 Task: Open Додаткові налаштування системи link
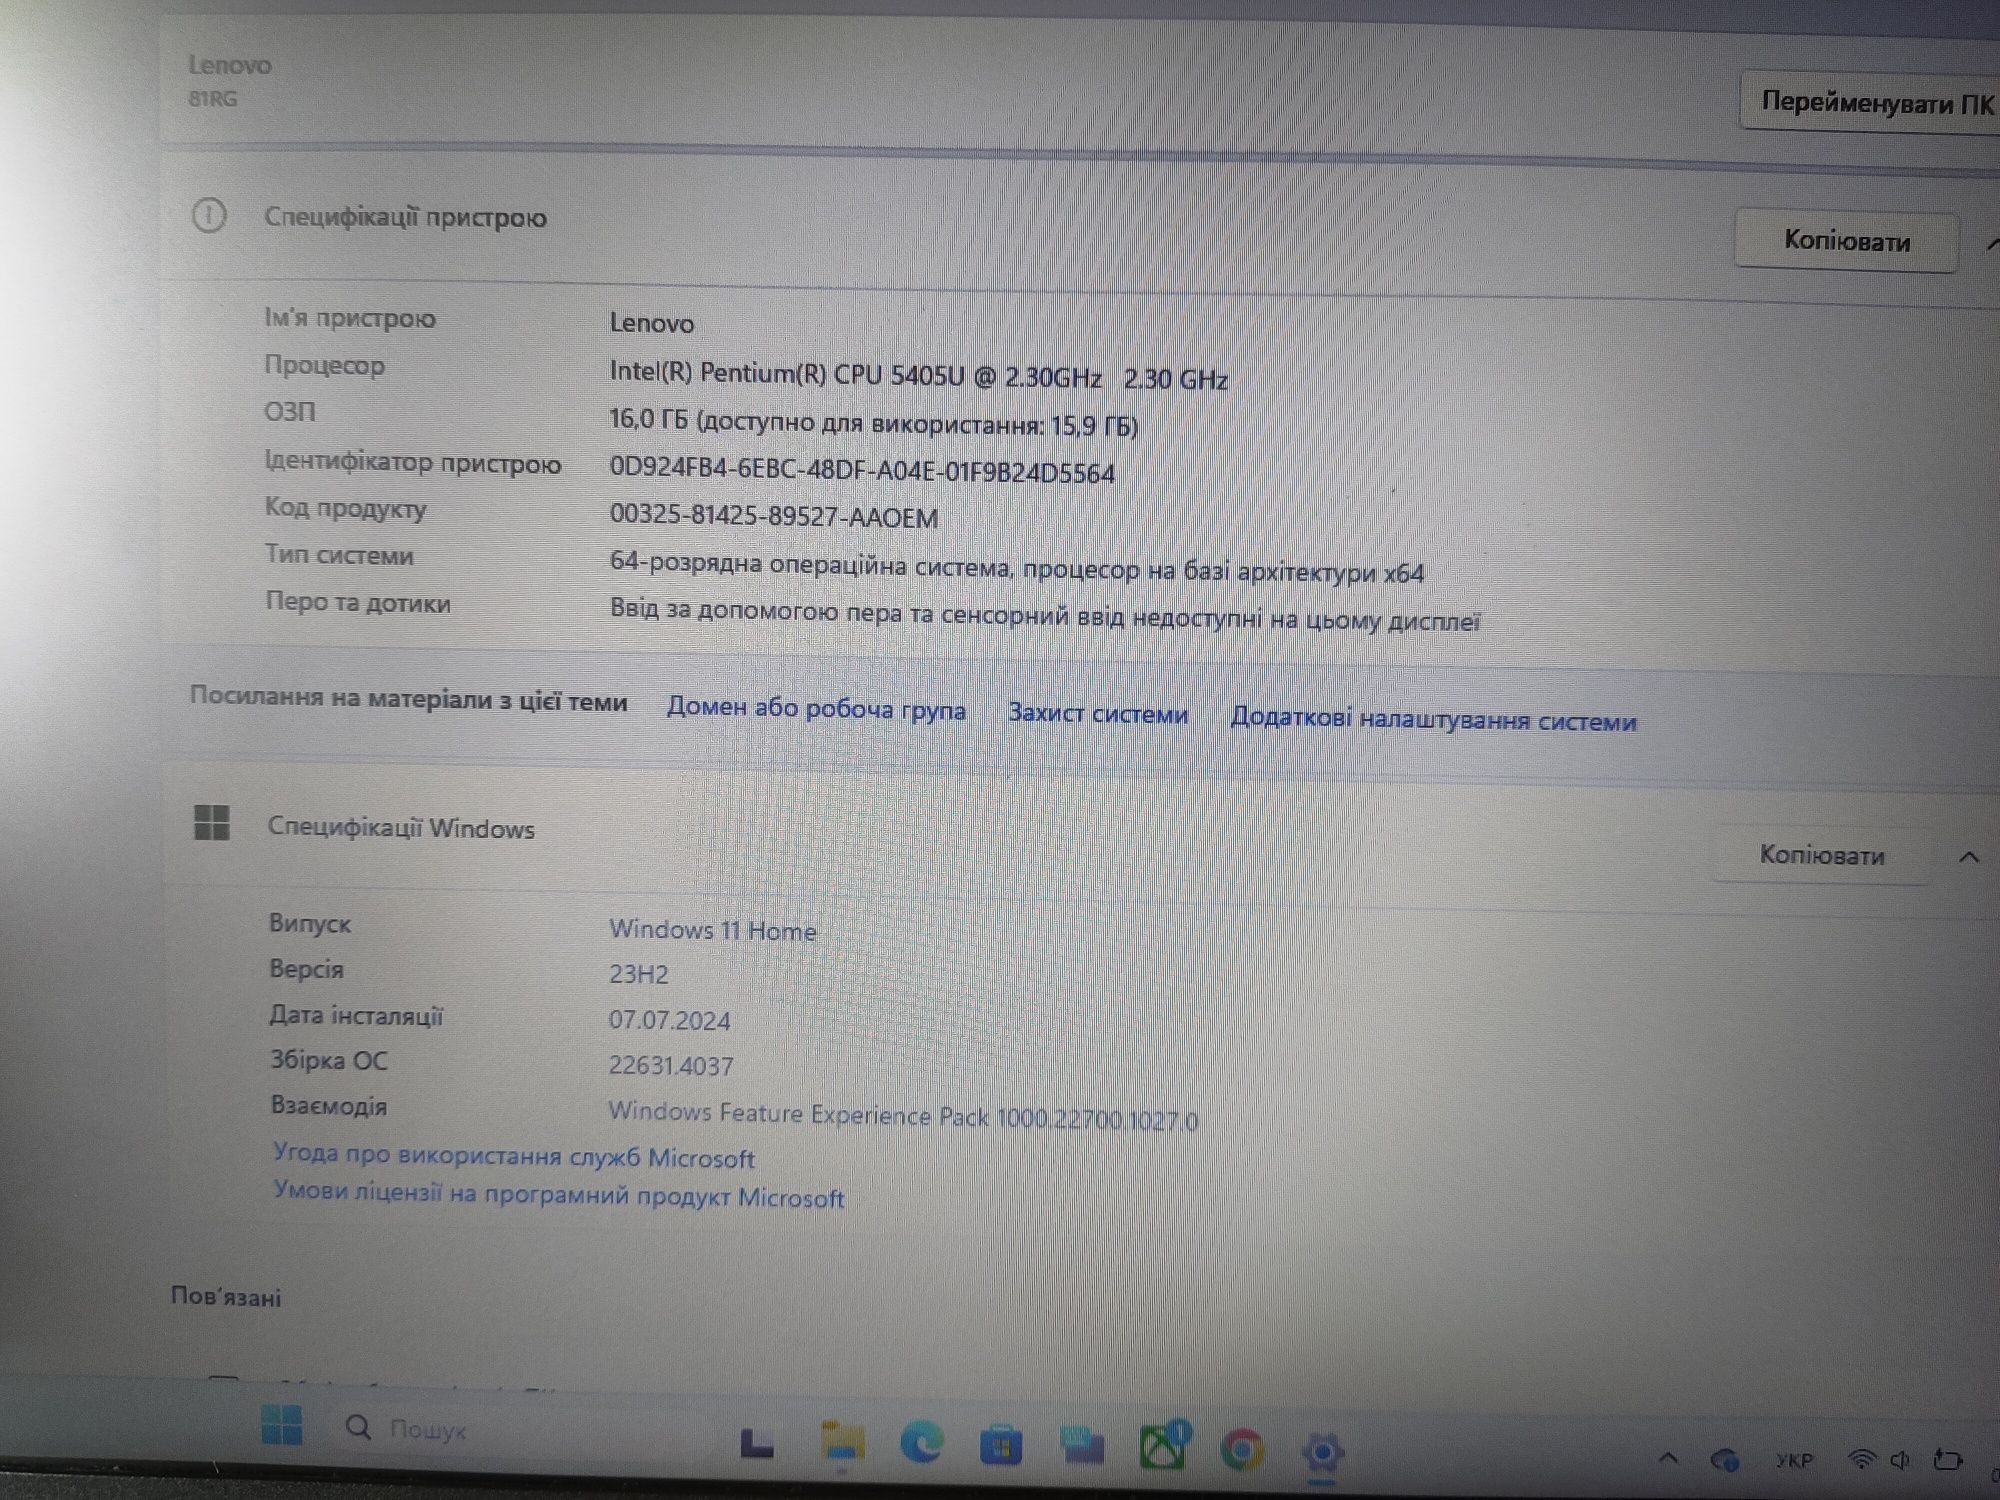(1433, 720)
